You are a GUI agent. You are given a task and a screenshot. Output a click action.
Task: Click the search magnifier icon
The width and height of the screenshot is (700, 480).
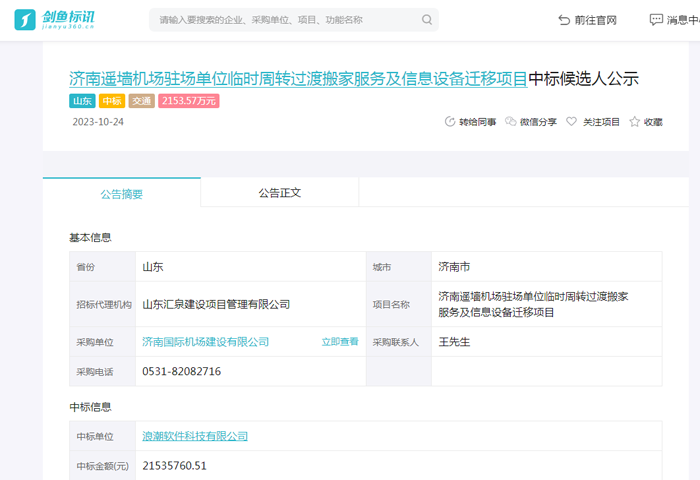[427, 20]
